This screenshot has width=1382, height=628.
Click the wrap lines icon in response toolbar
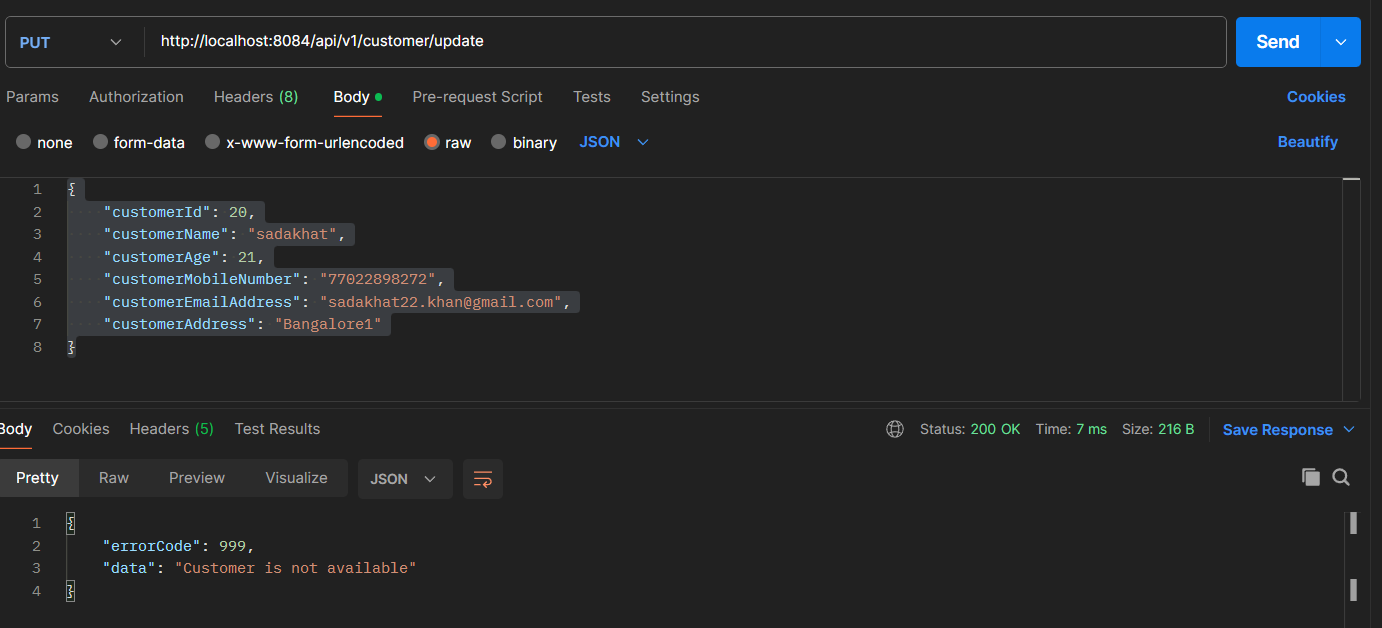tap(483, 479)
